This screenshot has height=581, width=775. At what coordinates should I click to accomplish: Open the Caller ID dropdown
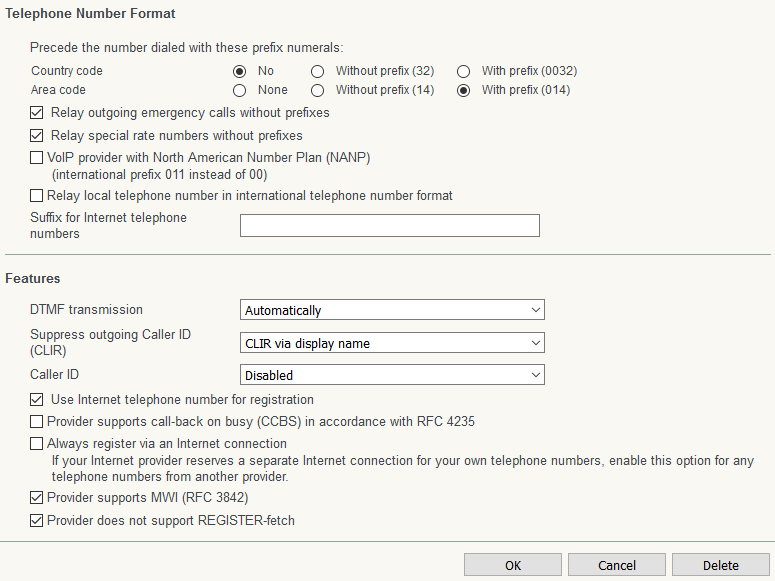click(x=394, y=375)
